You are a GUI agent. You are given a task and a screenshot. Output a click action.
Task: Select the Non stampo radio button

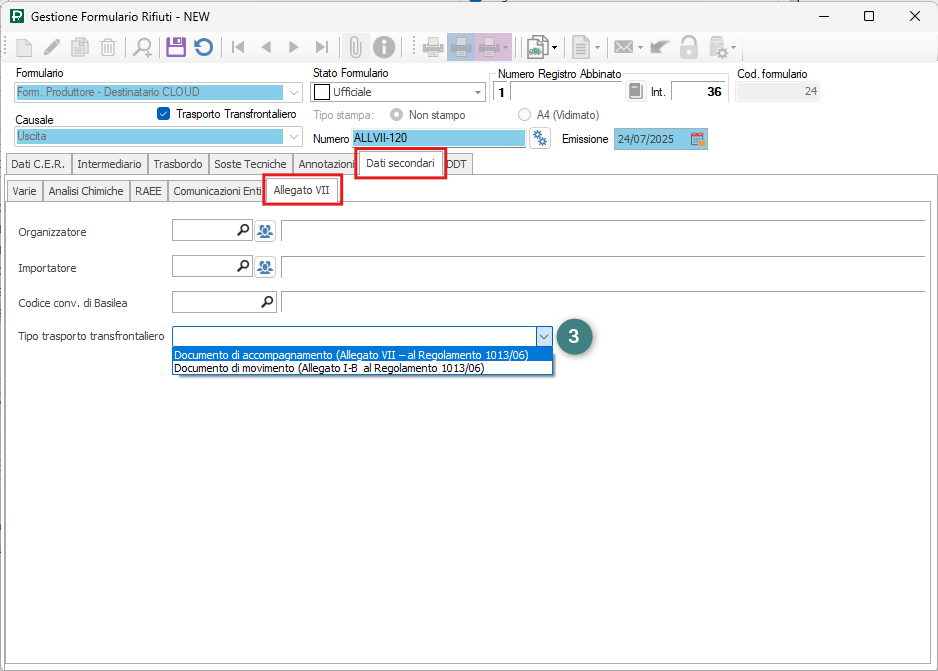[397, 115]
